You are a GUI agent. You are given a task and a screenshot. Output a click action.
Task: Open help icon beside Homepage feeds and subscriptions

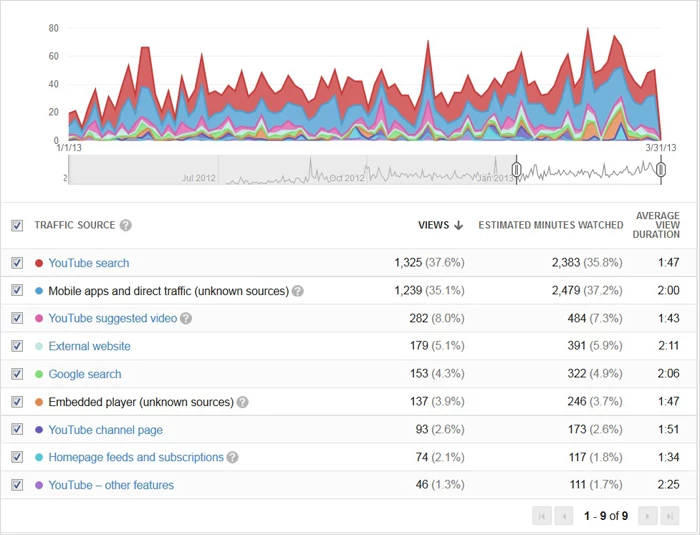click(x=232, y=457)
